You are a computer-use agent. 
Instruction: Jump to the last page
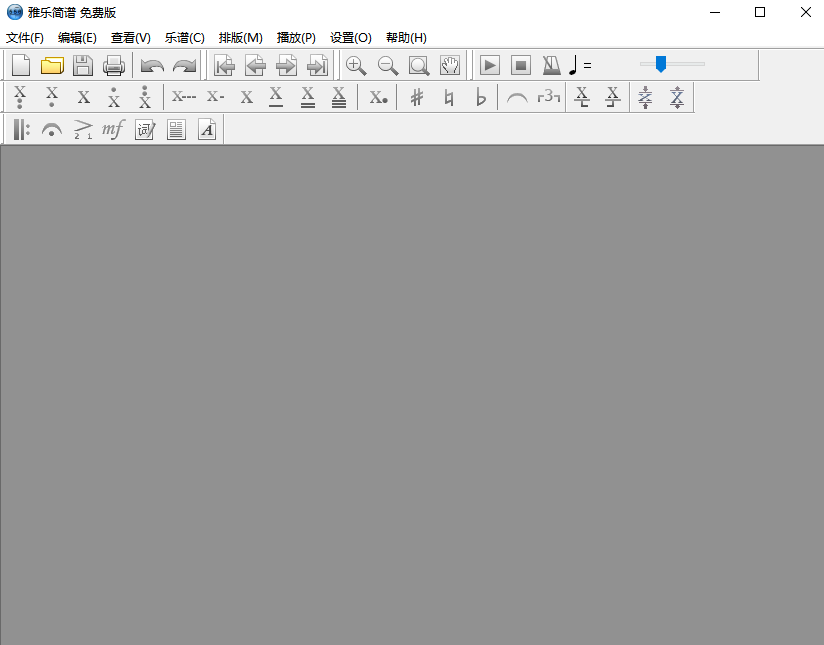tap(317, 66)
